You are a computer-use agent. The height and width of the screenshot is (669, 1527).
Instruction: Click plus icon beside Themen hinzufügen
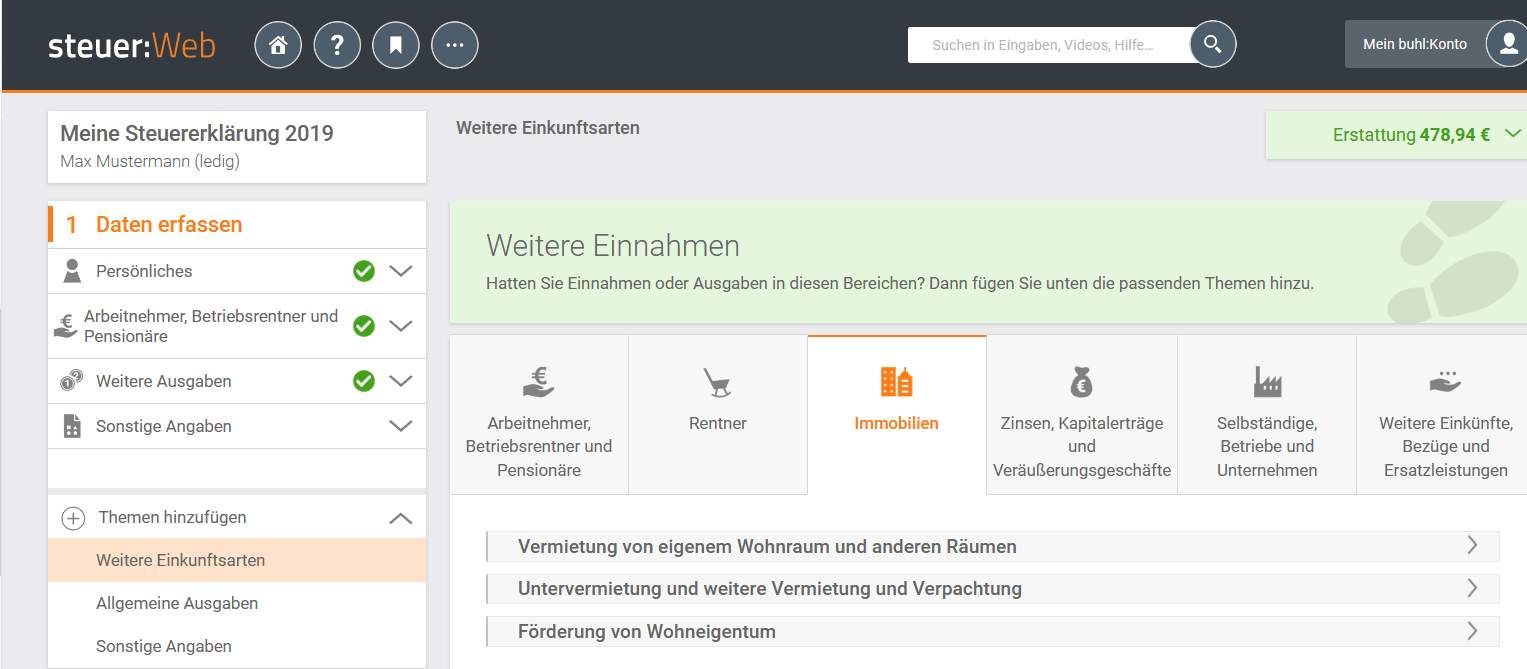click(x=73, y=518)
